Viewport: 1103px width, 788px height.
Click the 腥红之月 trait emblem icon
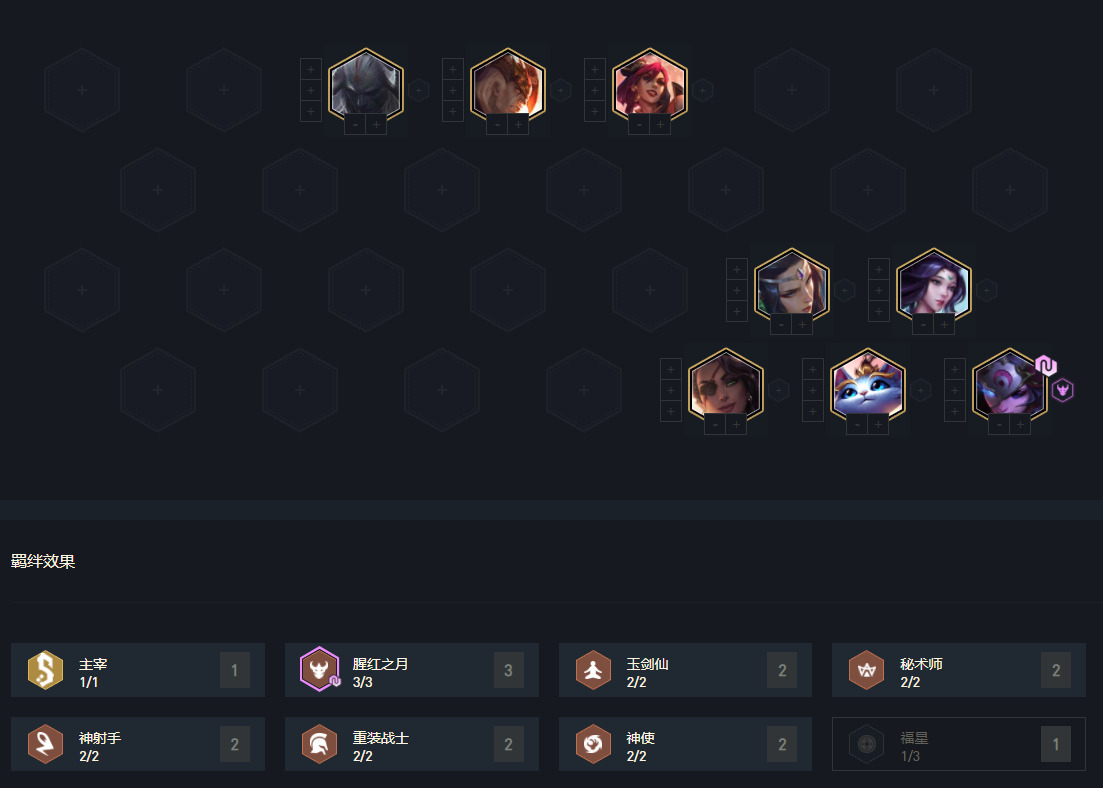320,669
